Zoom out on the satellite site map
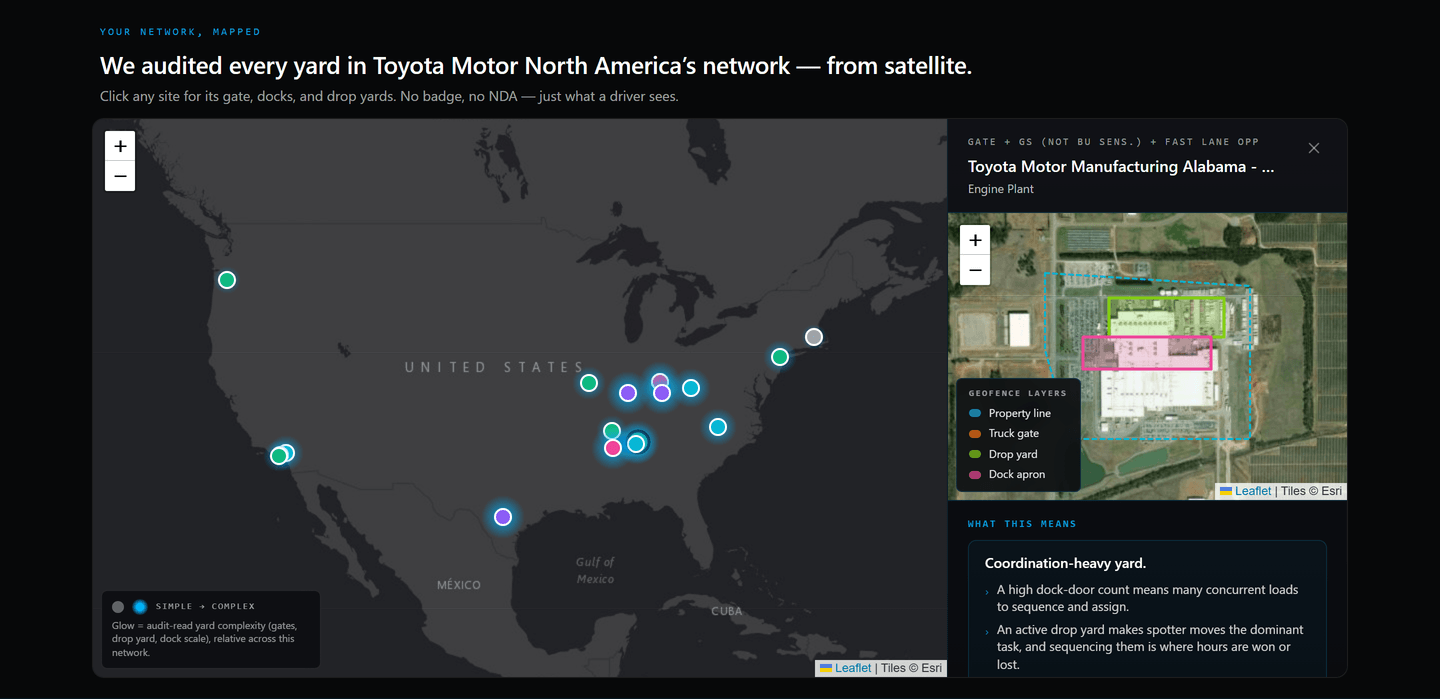 (x=975, y=270)
